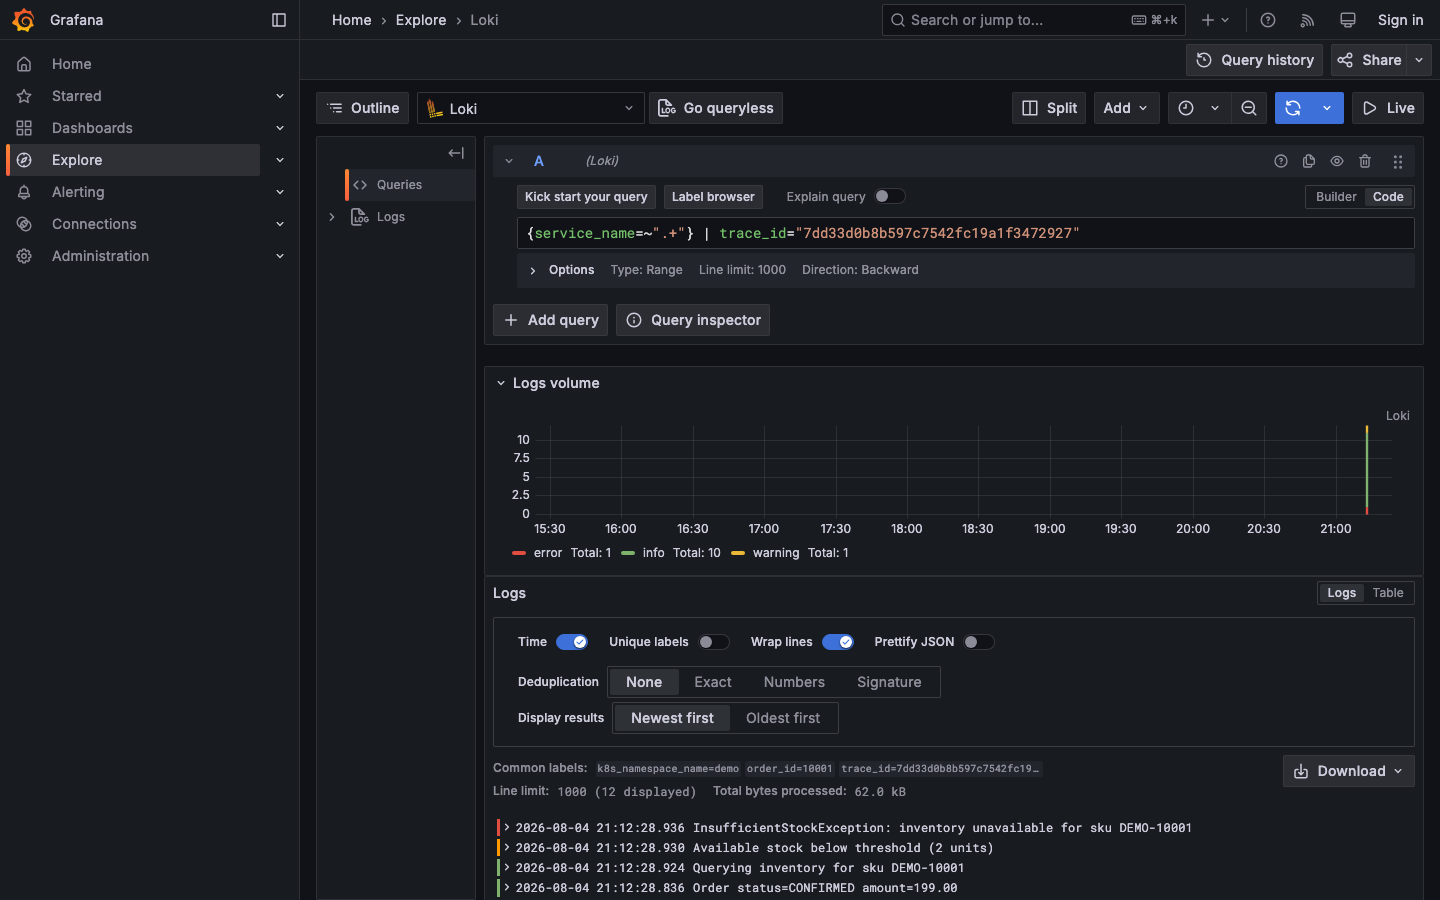Click Kick start your query
The width and height of the screenshot is (1440, 900).
[x=586, y=197]
